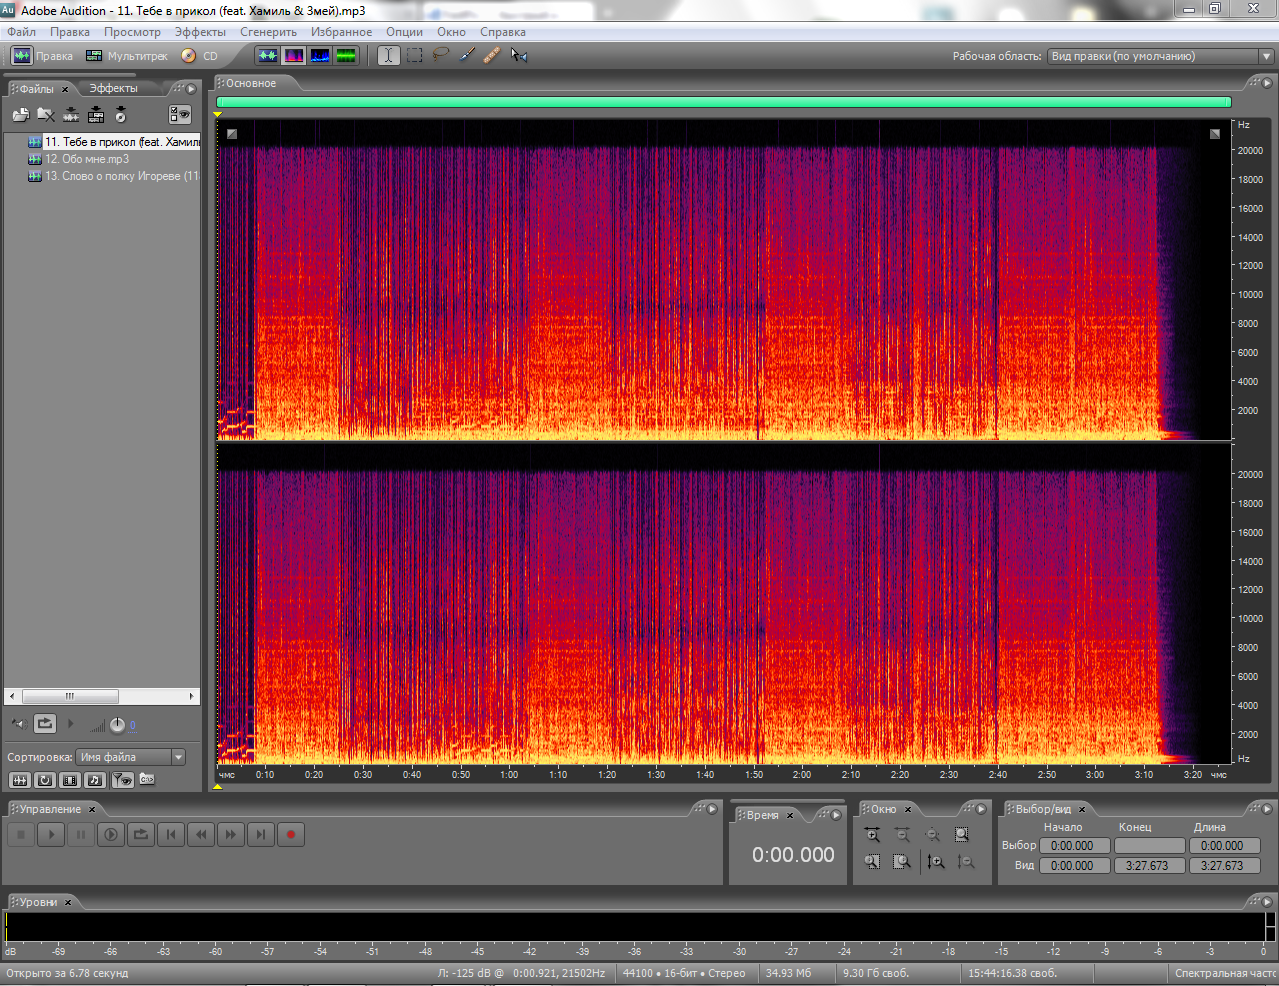Screen dimensions: 1279x986
Task: Toggle the Spectral Frequency Display view
Action: (x=294, y=56)
